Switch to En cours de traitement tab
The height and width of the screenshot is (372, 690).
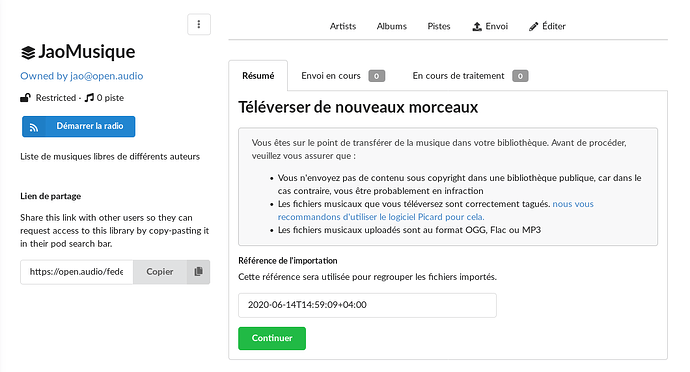[470, 76]
